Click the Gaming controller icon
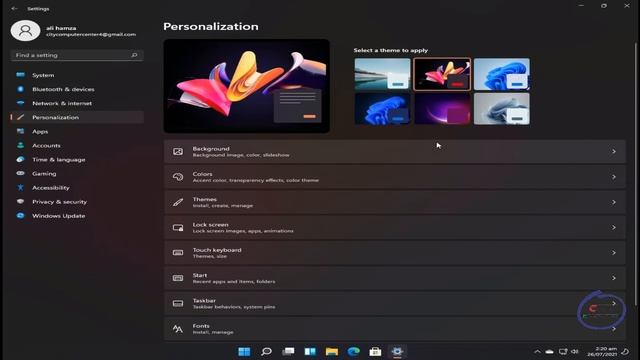The height and width of the screenshot is (360, 640). coord(20,173)
